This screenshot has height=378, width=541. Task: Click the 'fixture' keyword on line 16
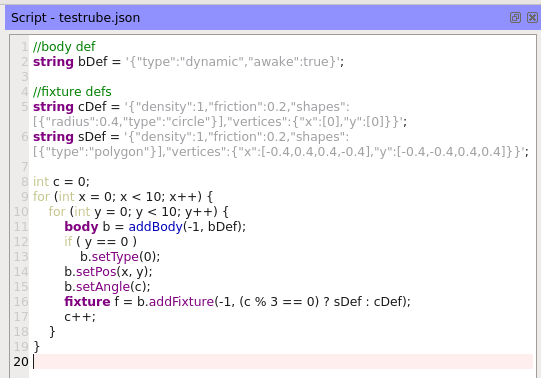pos(87,302)
